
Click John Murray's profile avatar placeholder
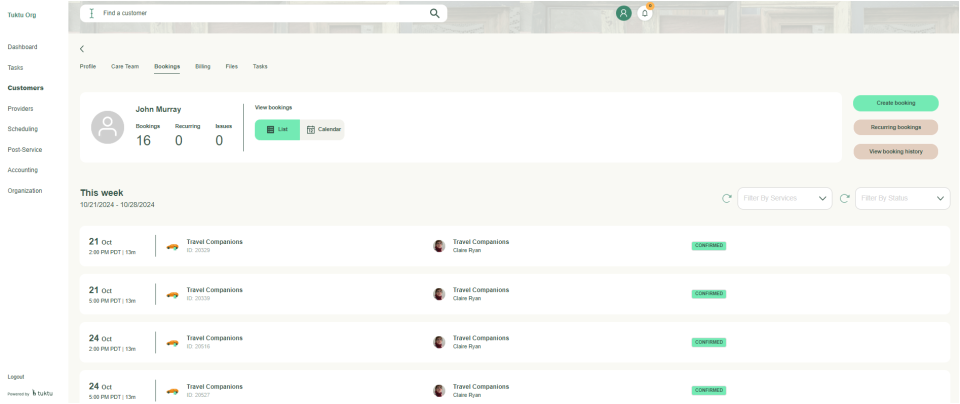(x=108, y=127)
